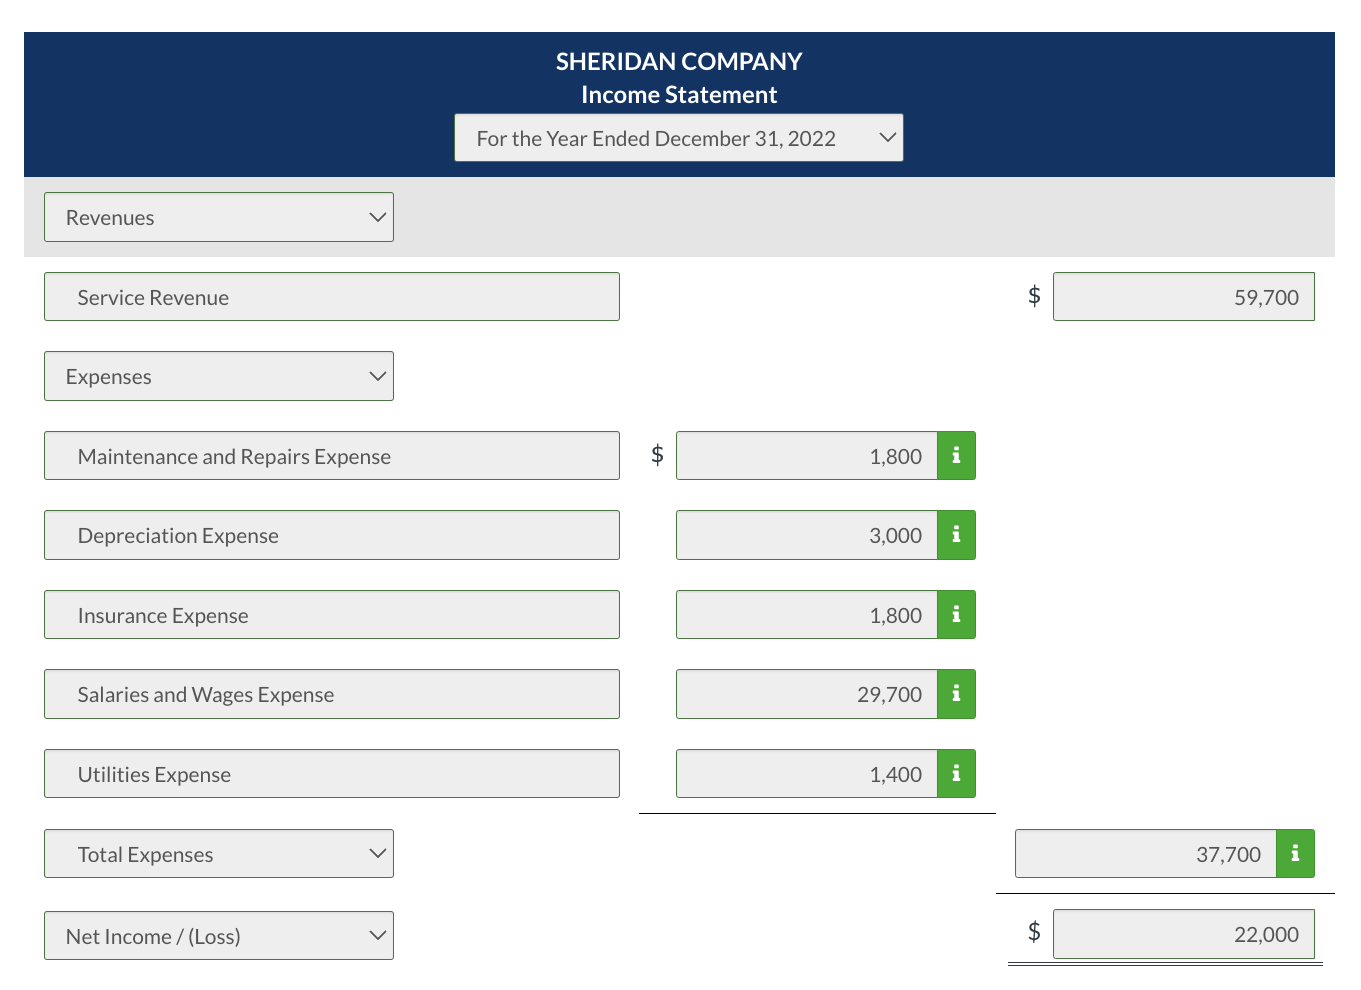
Task: Open the Net Income / (Loss) dropdown
Action: [219, 936]
